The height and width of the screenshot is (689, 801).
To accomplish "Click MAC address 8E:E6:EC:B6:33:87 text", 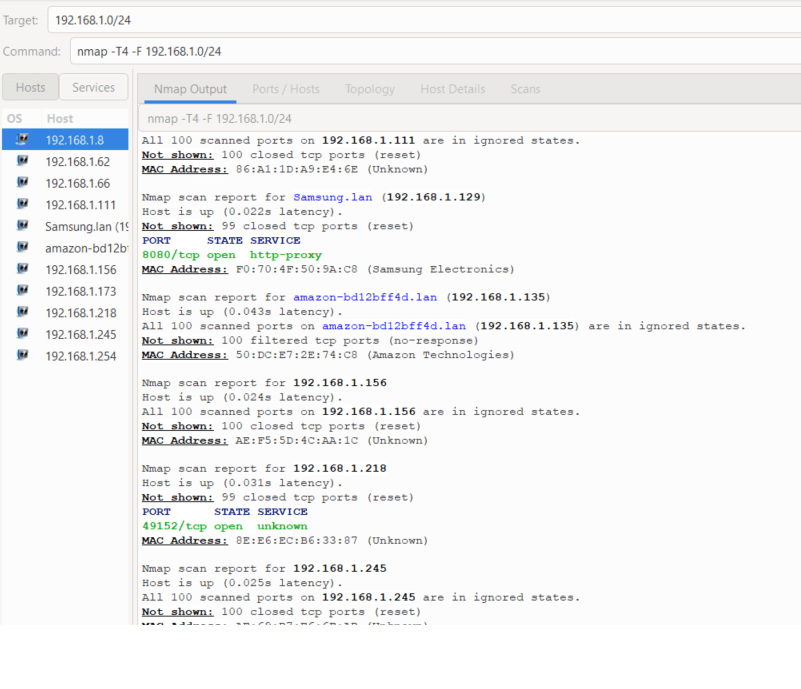I will tap(296, 540).
